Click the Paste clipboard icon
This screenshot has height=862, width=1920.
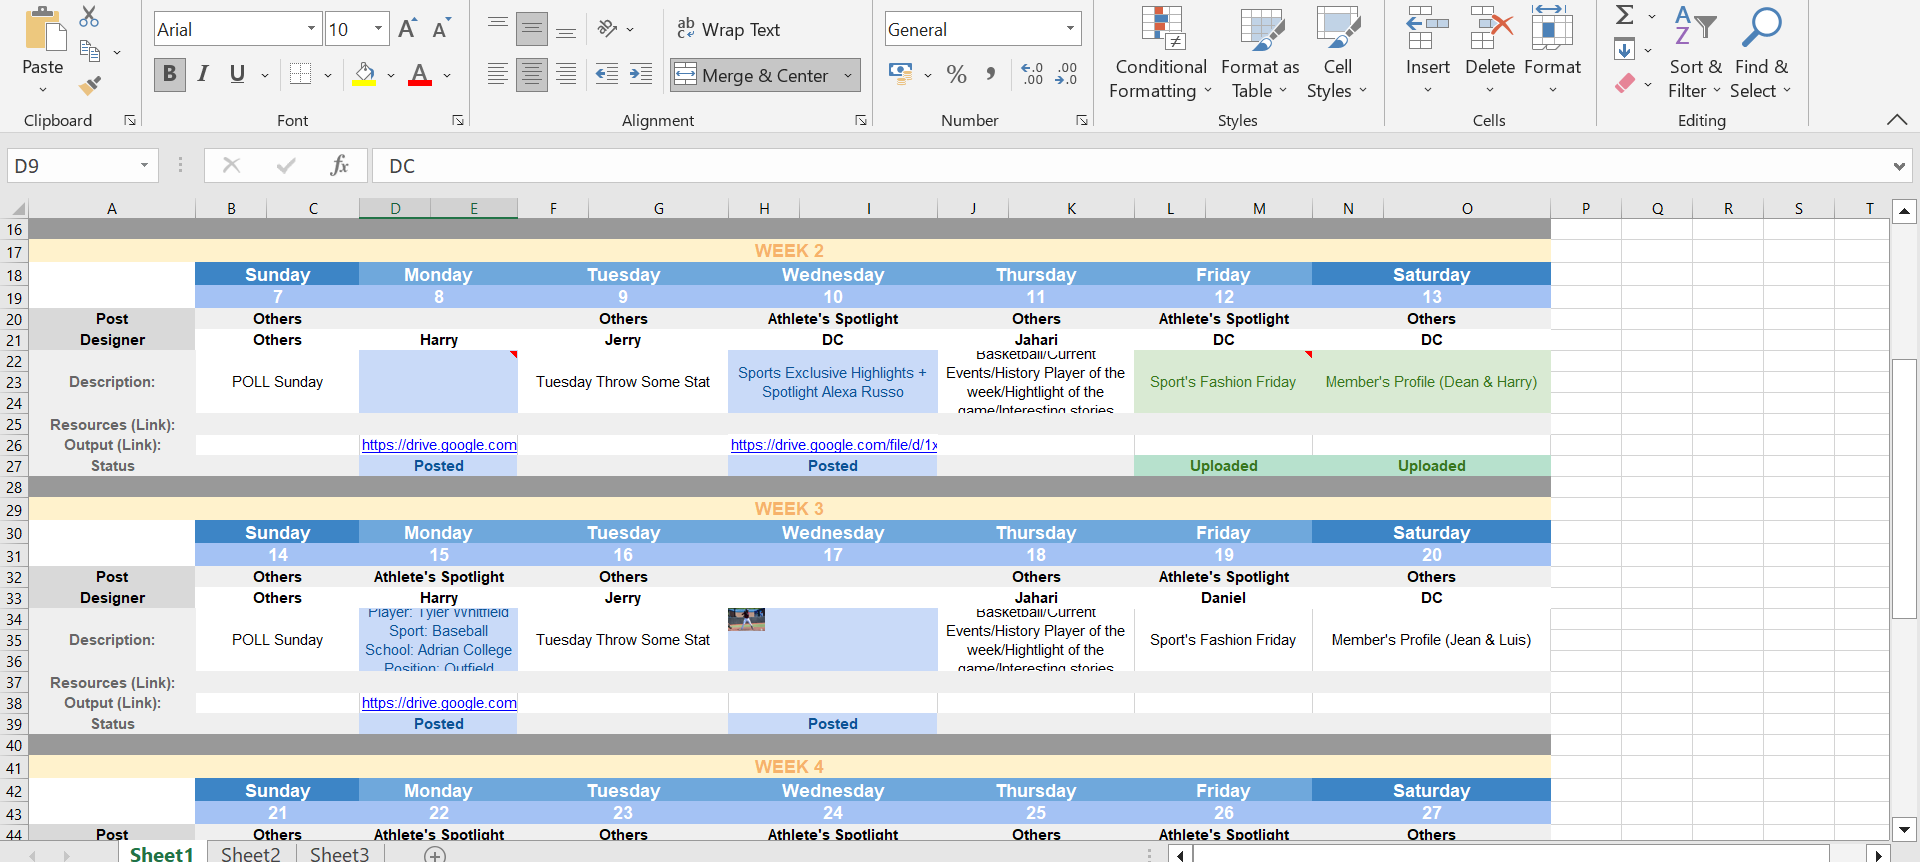(43, 30)
